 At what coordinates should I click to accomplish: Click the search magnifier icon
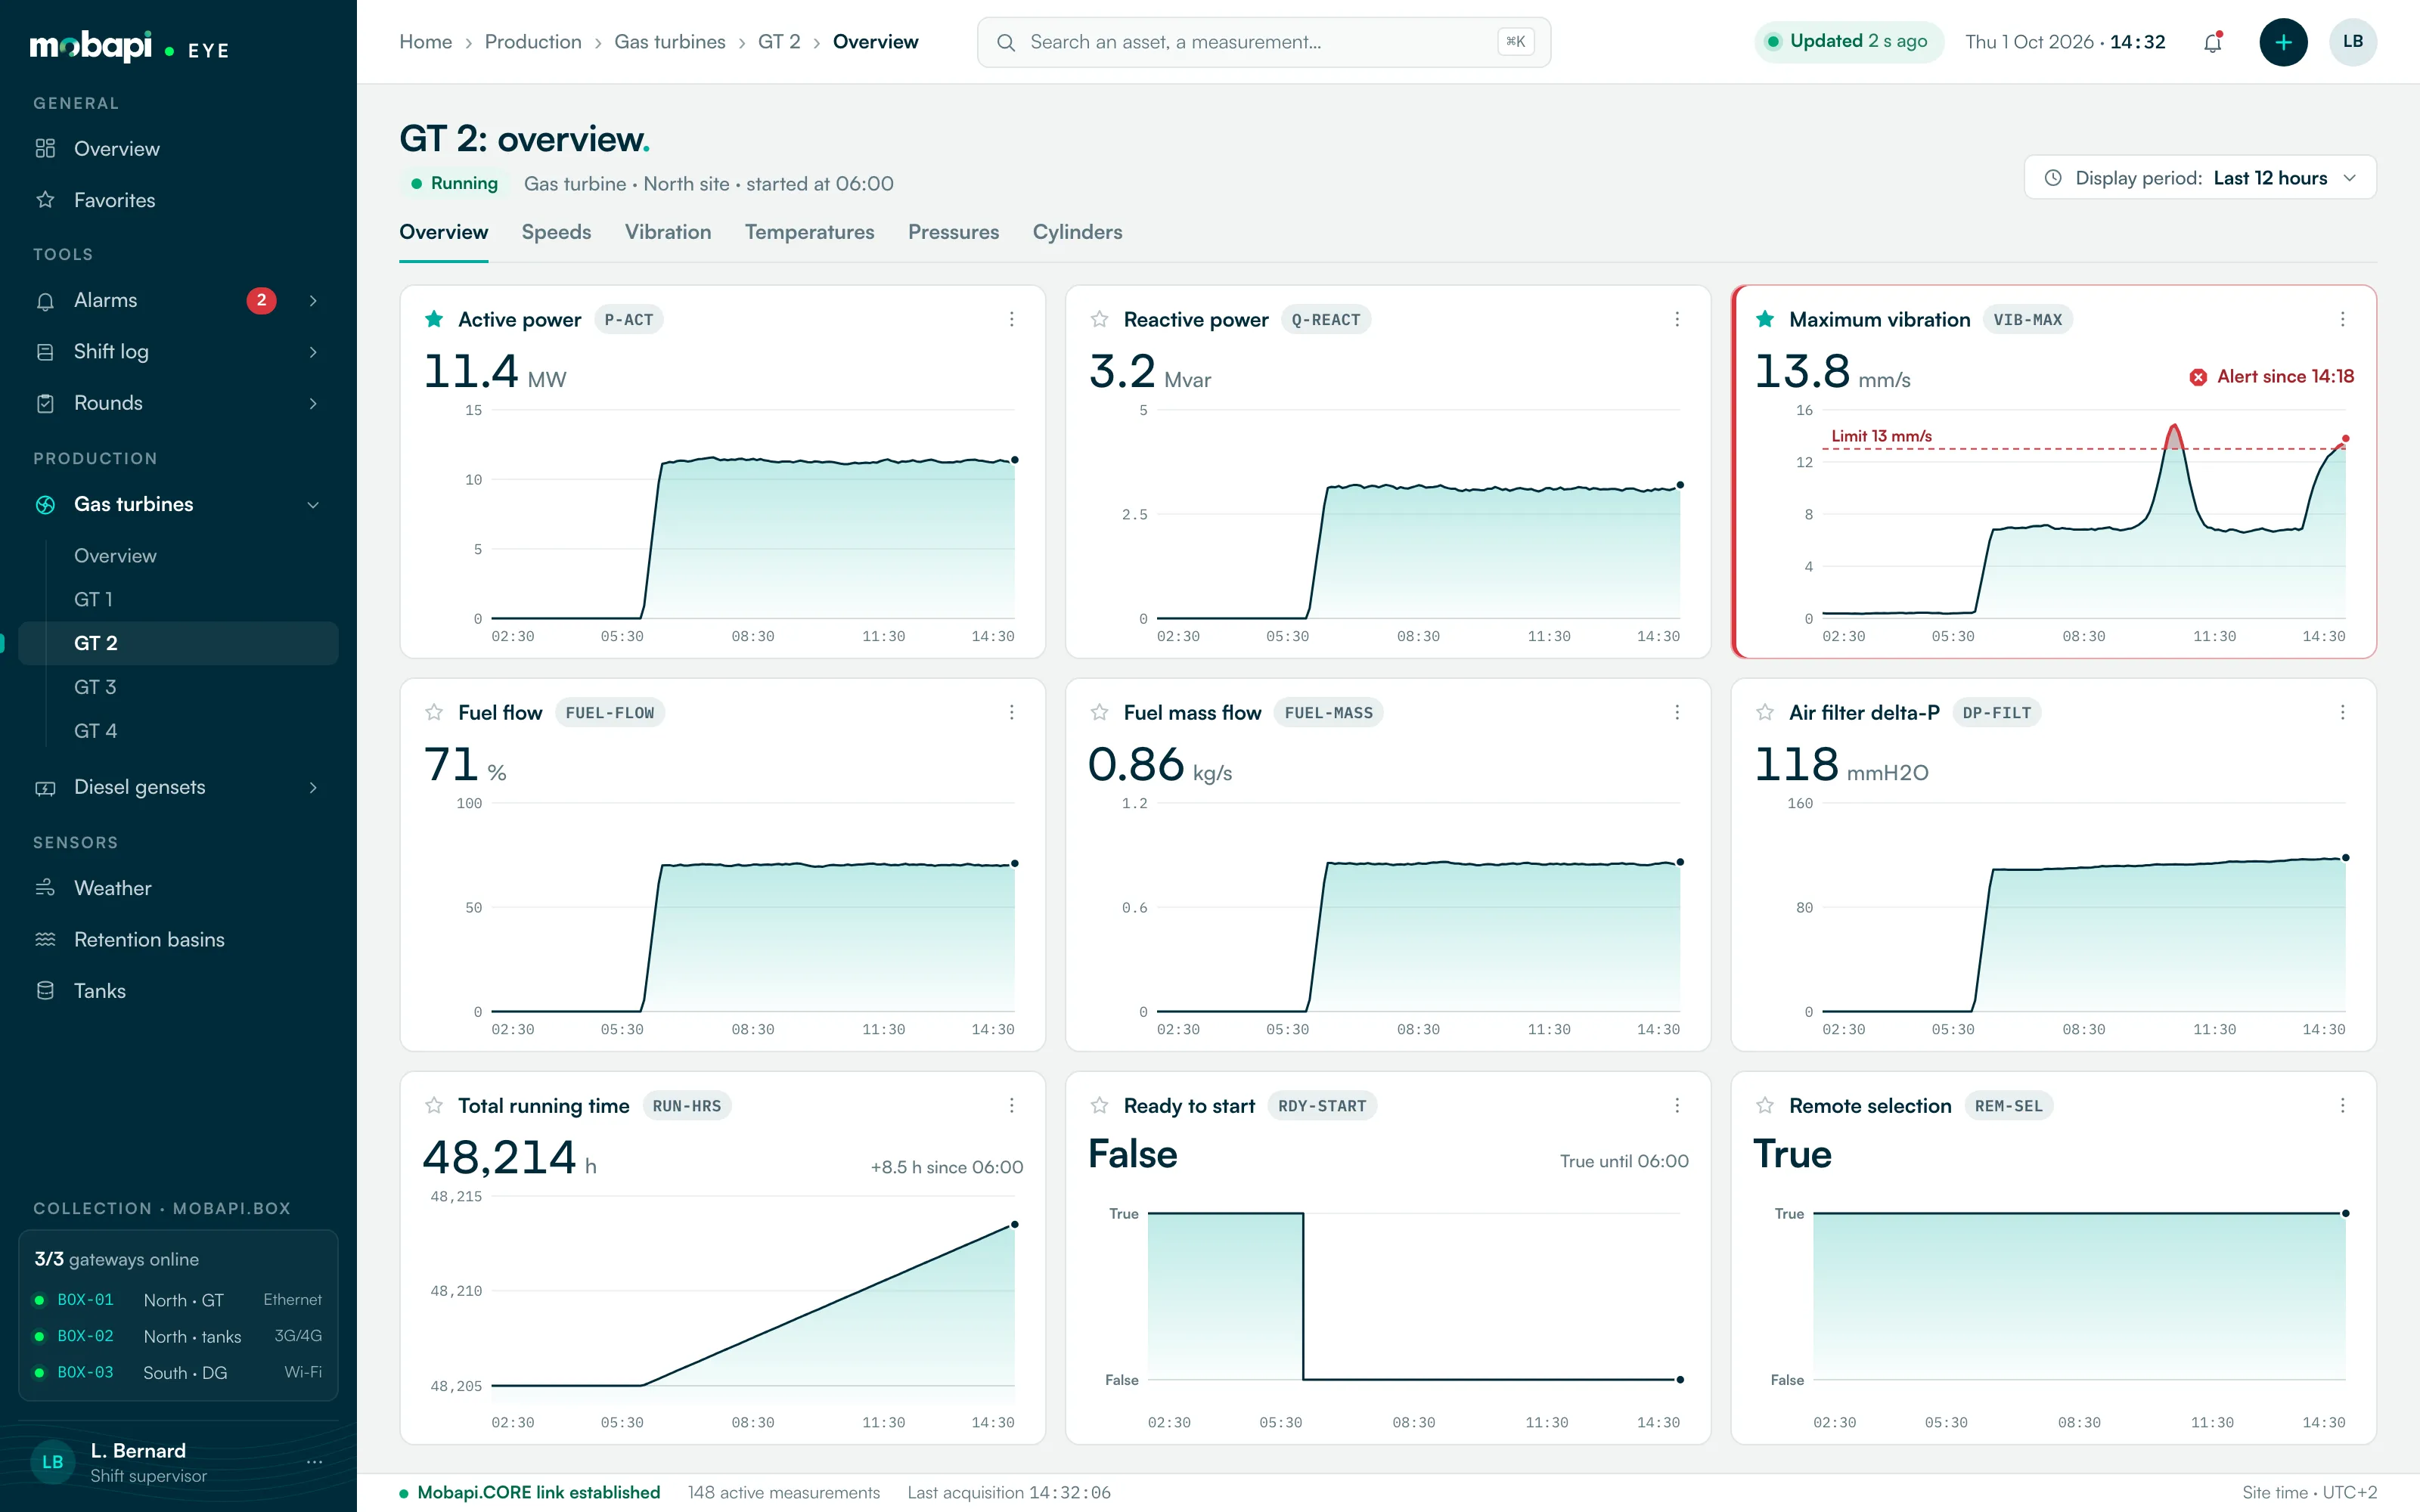(1006, 42)
